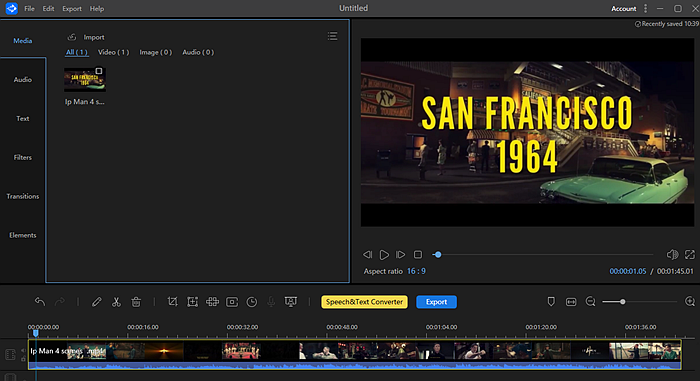Play the video preview
The height and width of the screenshot is (381, 700).
[384, 255]
